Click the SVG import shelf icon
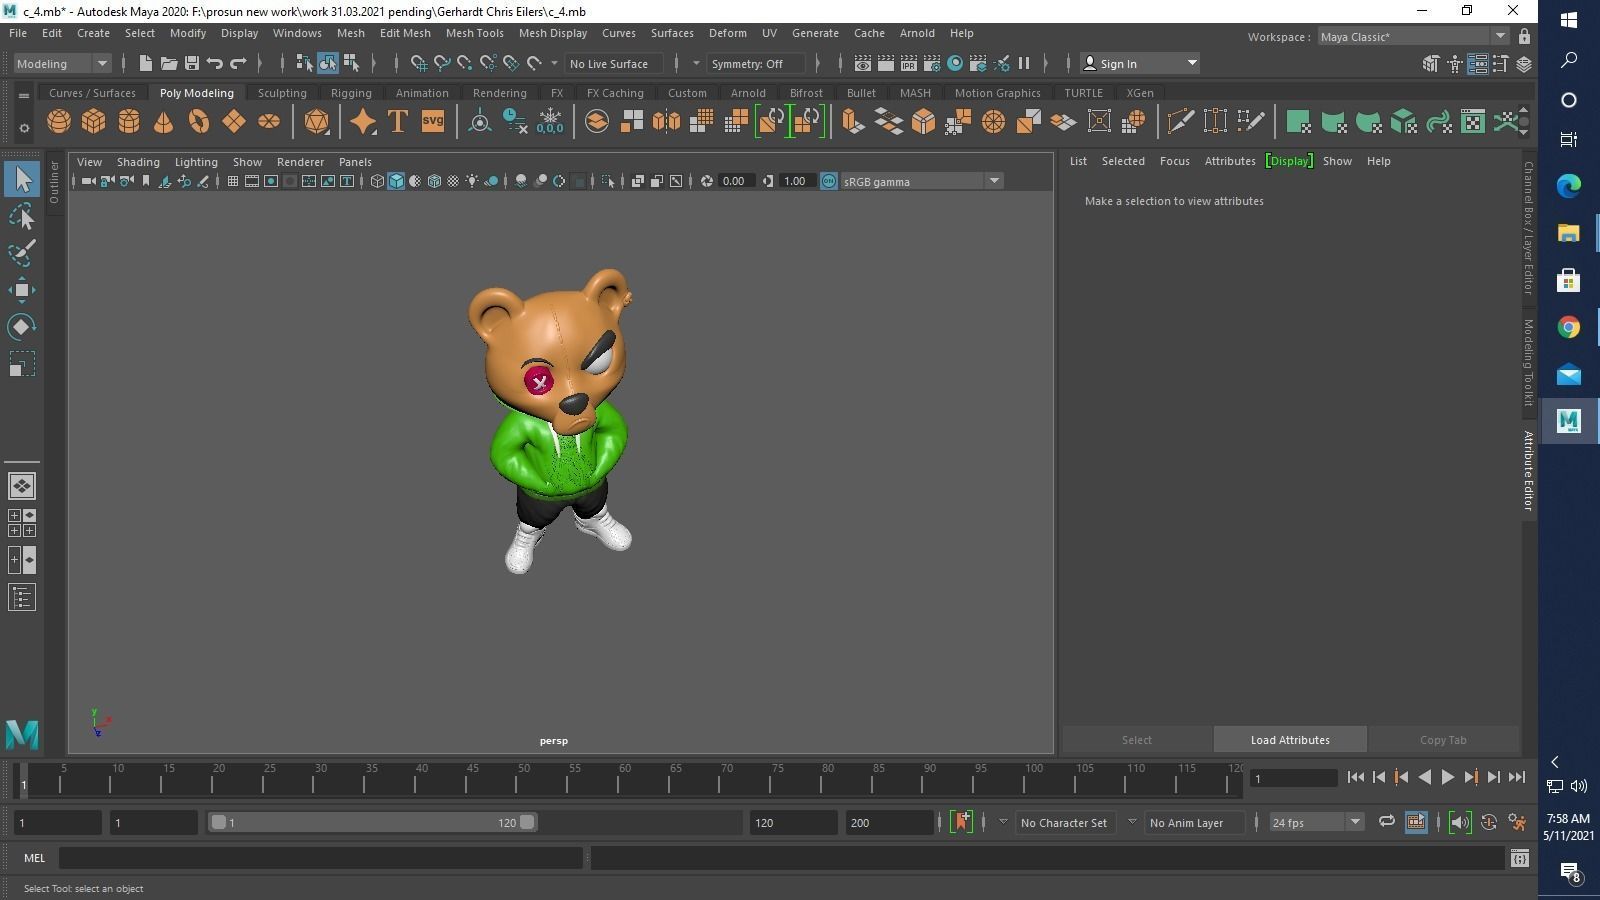1600x900 pixels. (x=432, y=122)
